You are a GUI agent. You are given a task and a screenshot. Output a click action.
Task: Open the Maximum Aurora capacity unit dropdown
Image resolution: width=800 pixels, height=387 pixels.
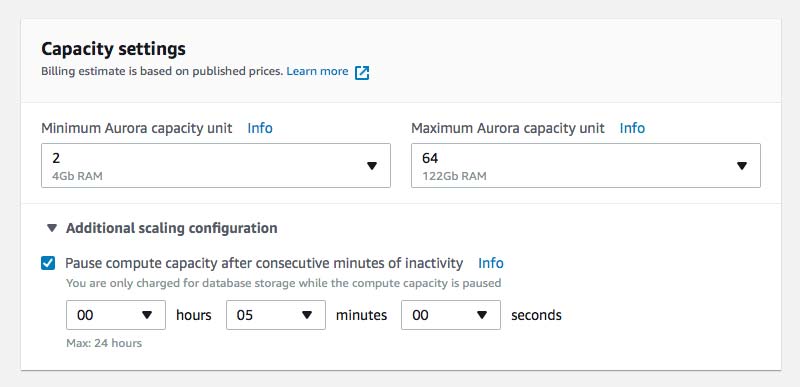click(x=586, y=165)
